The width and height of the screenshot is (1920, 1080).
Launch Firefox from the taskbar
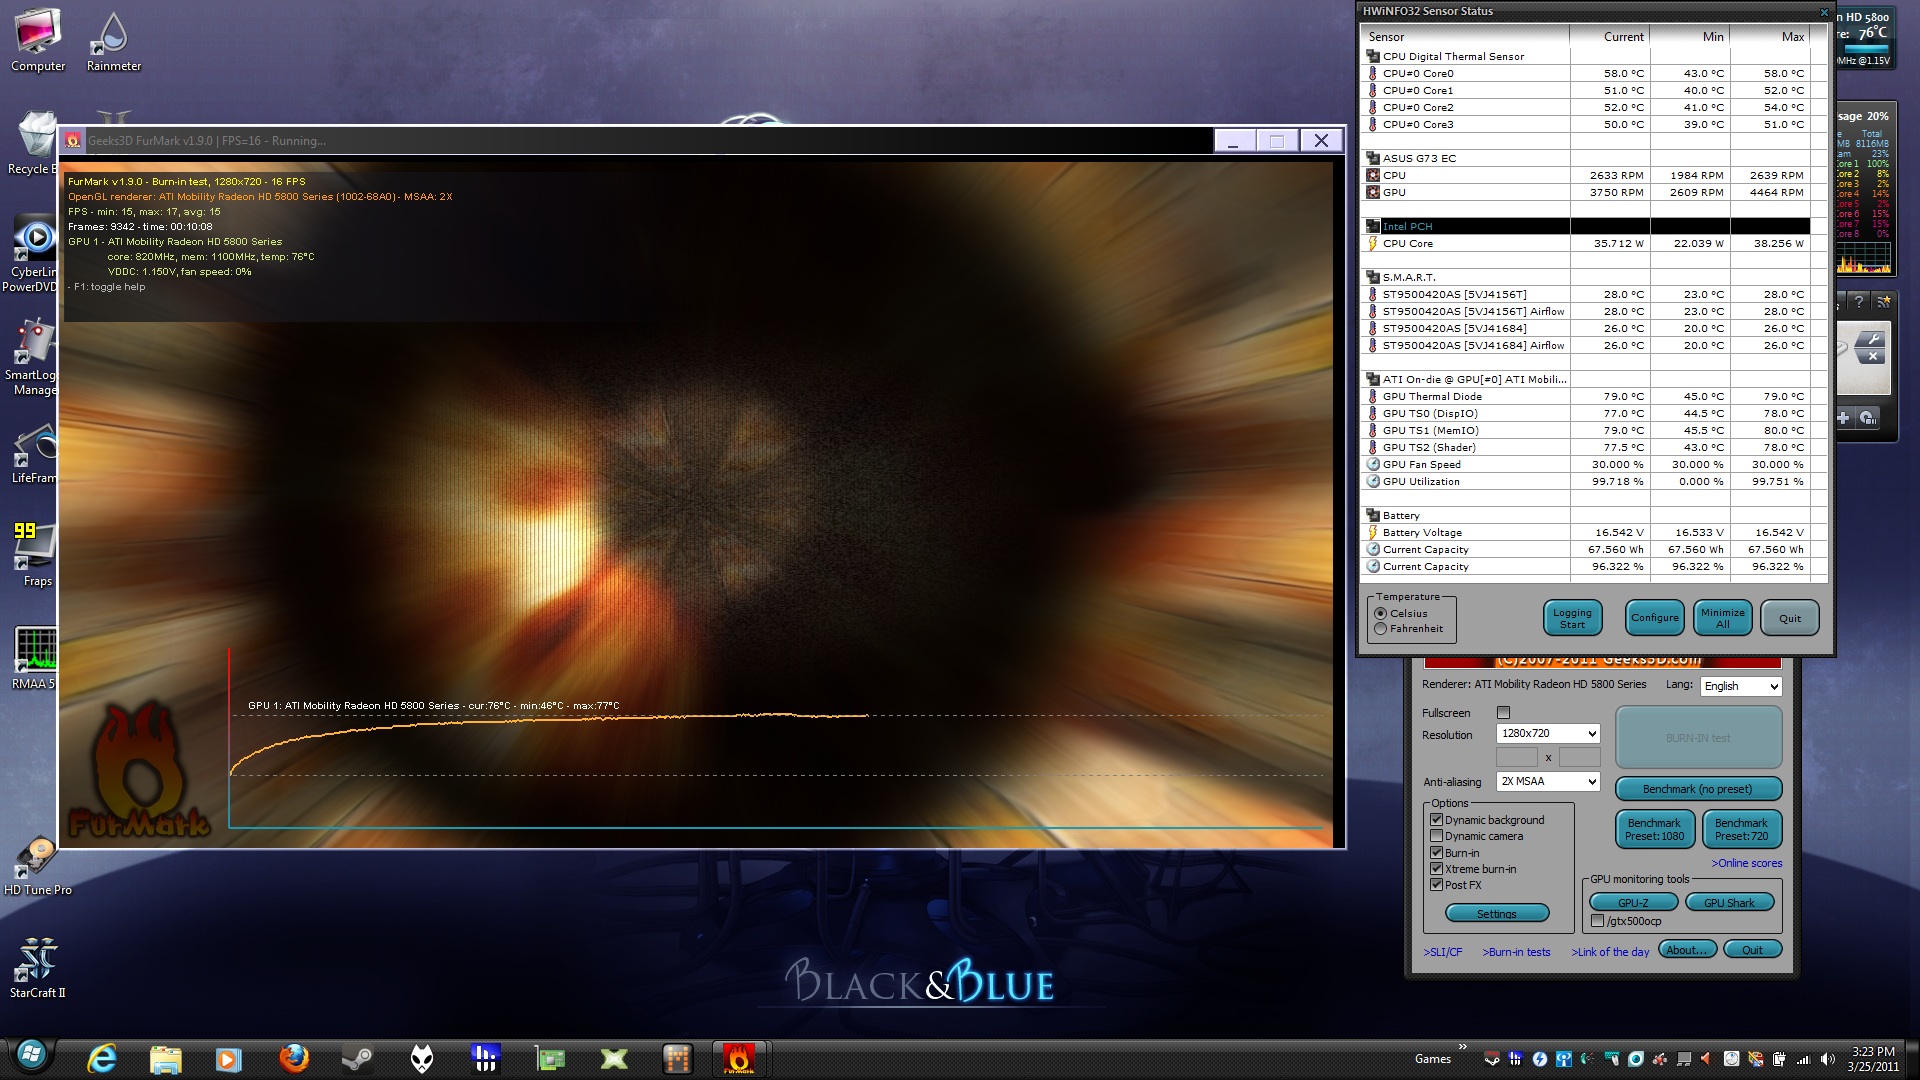click(x=294, y=1058)
